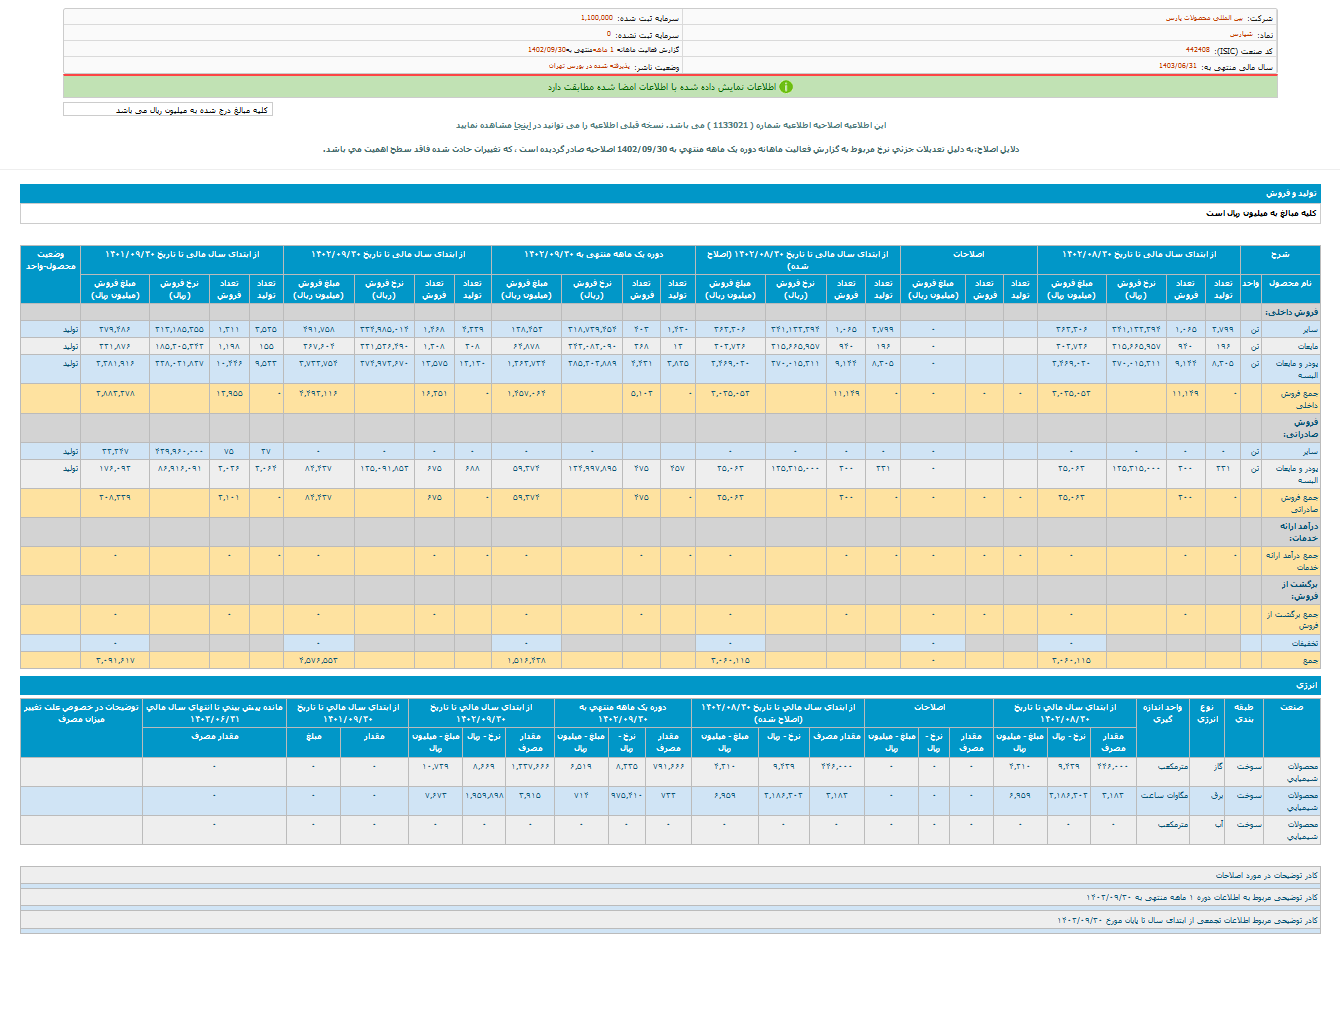The width and height of the screenshot is (1340, 1022).
Task: Click the stock symbol value beside نماد
Action: point(1241,34)
